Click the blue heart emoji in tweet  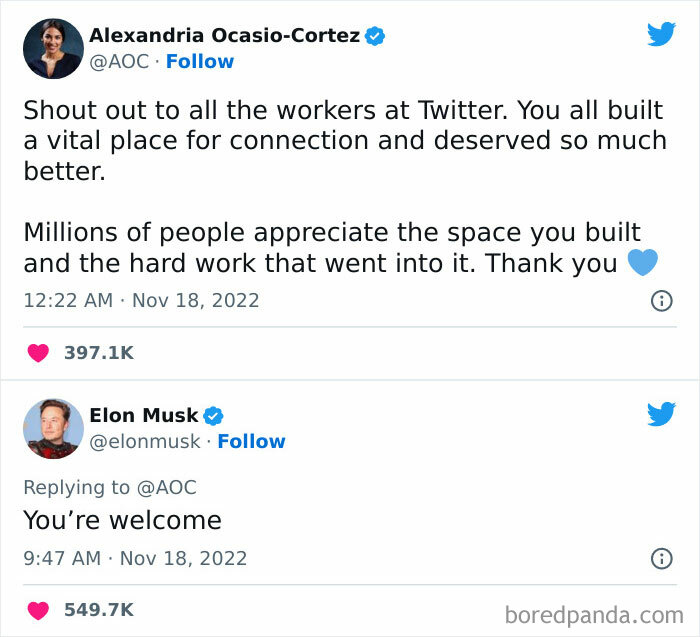(642, 263)
